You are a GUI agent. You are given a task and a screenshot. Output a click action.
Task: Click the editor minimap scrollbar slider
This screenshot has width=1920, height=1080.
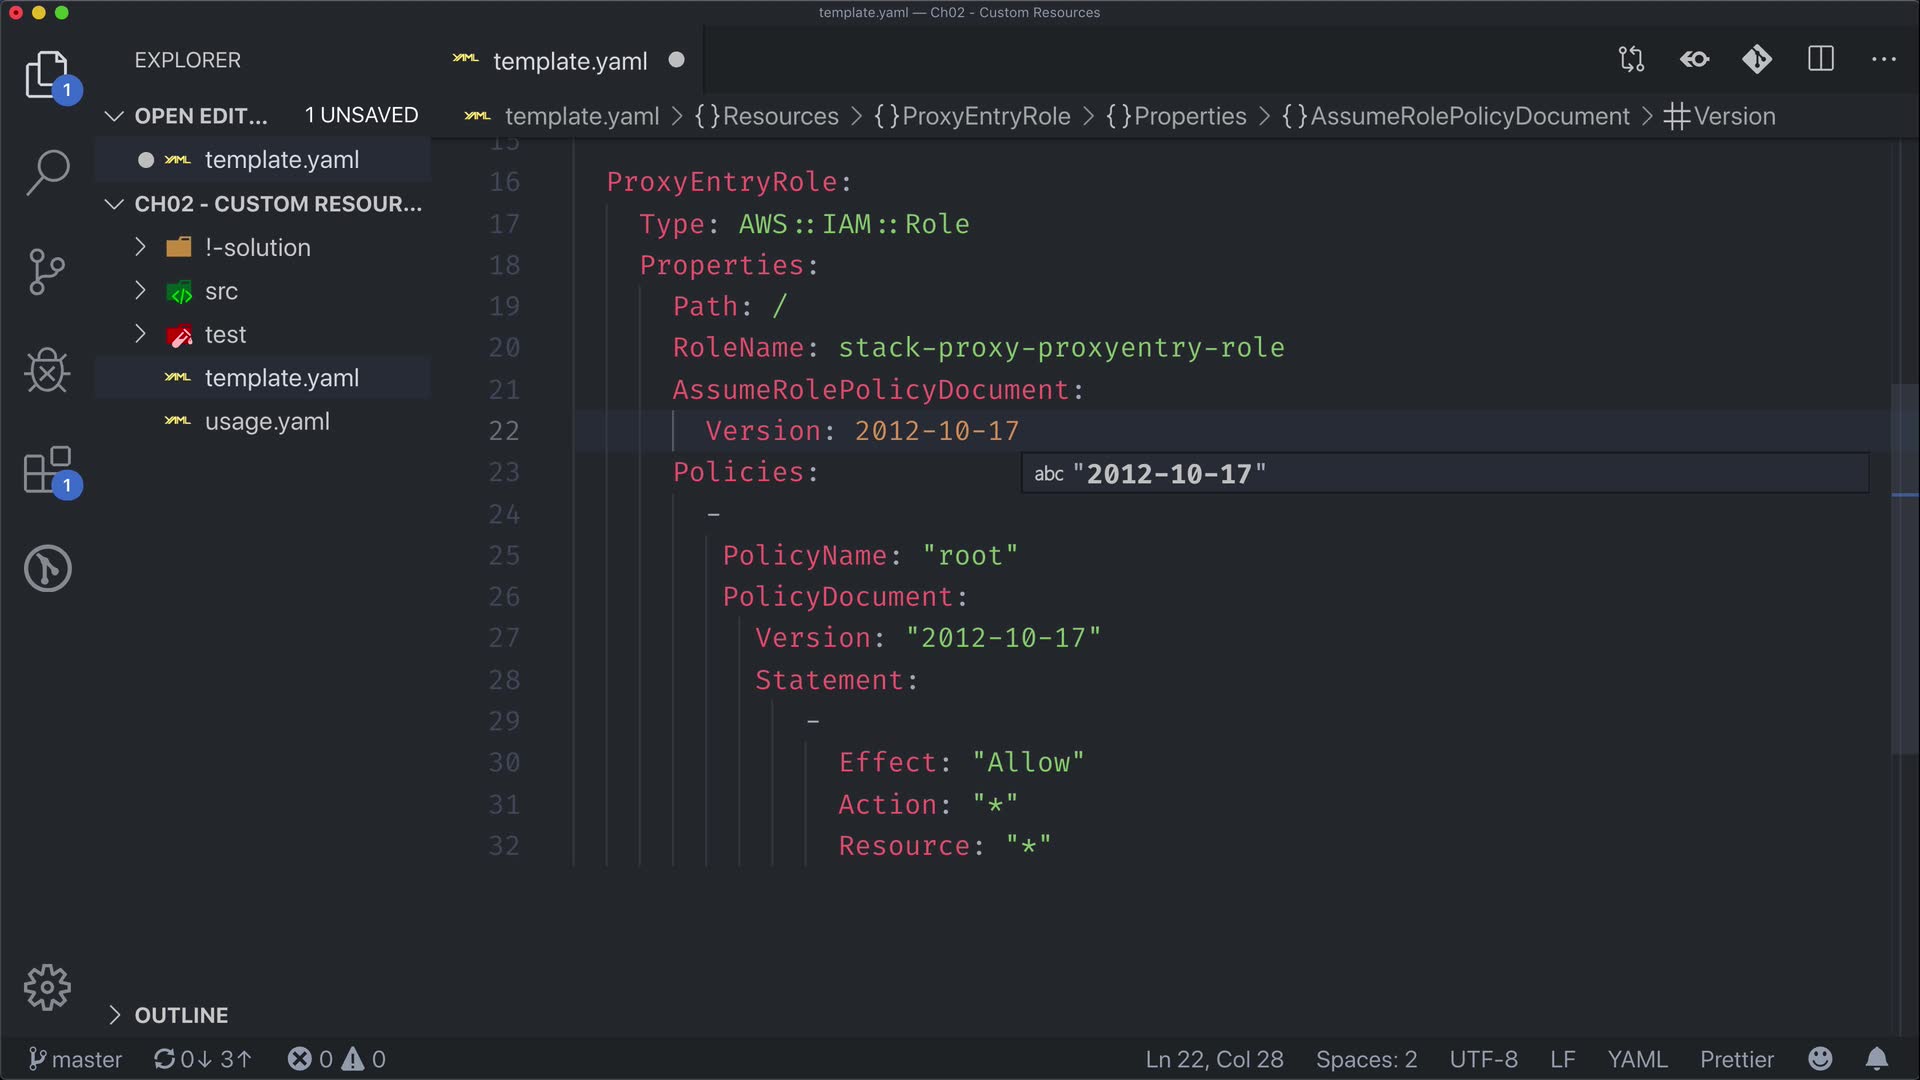coord(1903,570)
